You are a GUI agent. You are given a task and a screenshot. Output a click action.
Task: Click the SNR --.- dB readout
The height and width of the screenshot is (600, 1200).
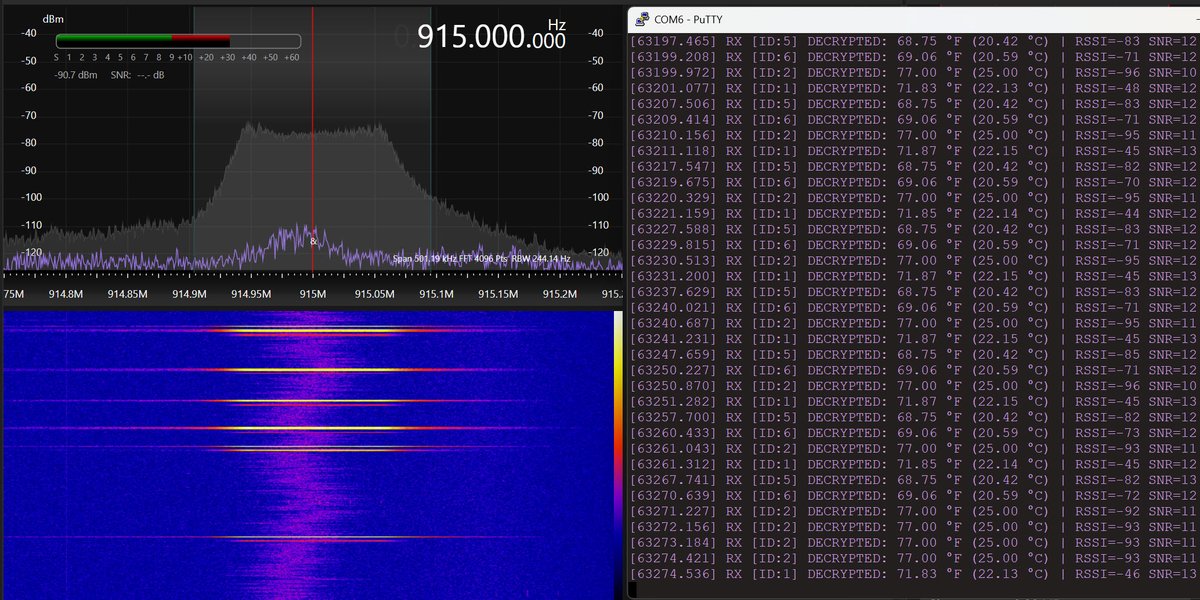pyautogui.click(x=137, y=75)
